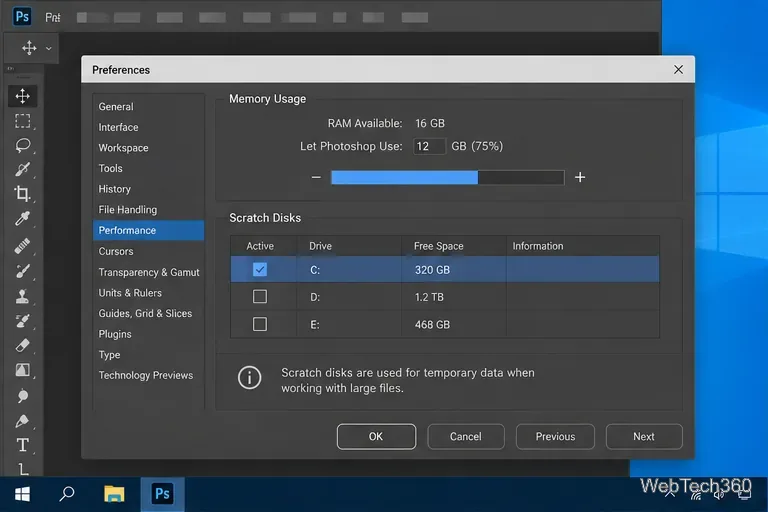Screen dimensions: 768x512
Task: Click Photoshop icon in the taskbar
Action: tap(162, 494)
